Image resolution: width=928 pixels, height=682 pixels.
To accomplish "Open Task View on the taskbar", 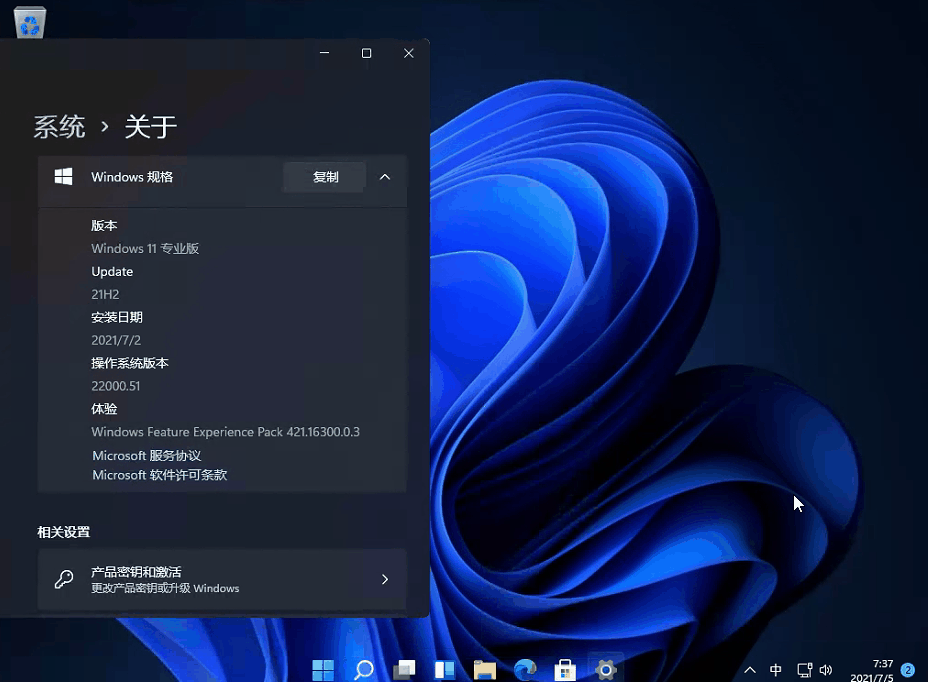I will (404, 668).
